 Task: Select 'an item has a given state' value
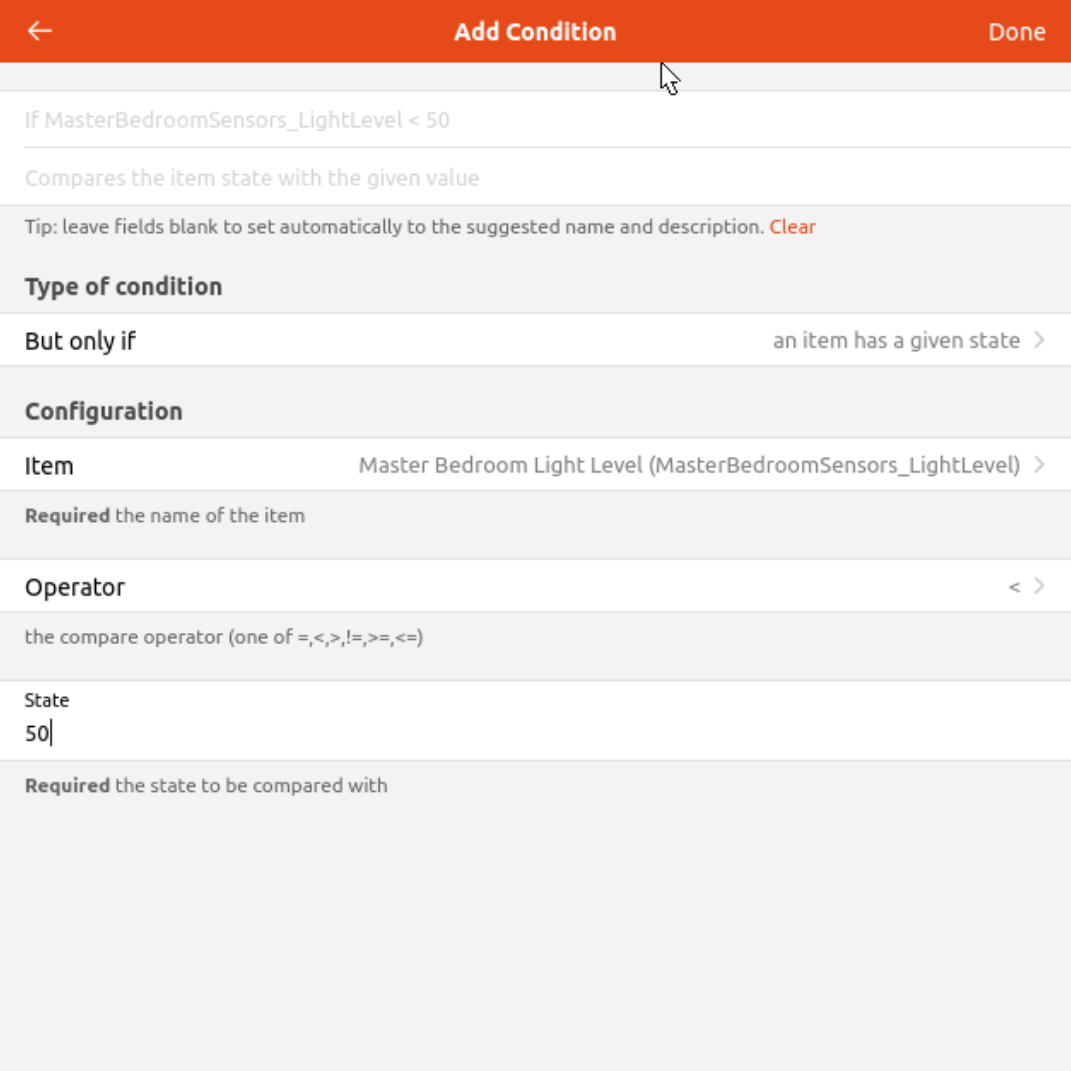tap(896, 341)
